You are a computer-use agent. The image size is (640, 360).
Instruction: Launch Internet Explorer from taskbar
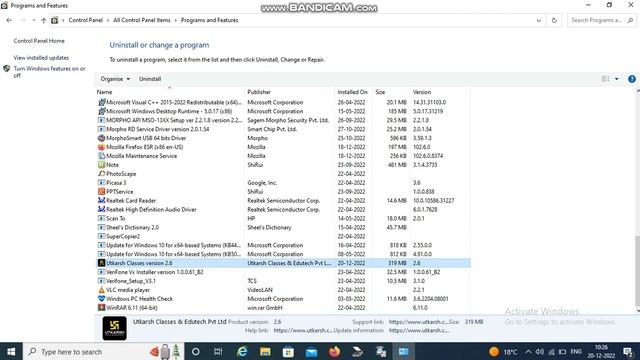click(242, 351)
